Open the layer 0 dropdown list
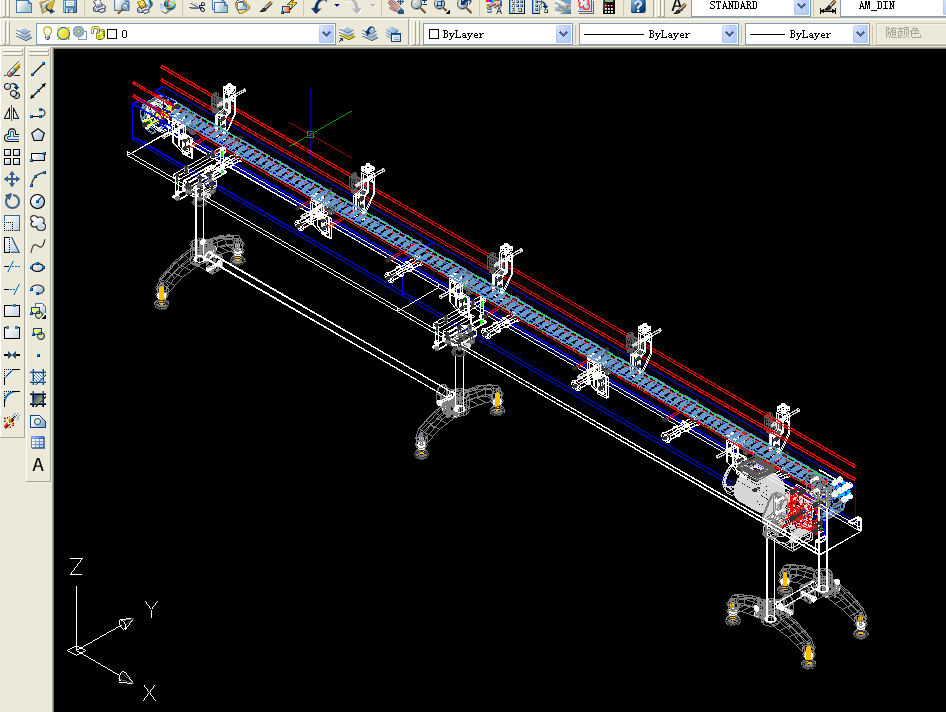This screenshot has width=946, height=712. 326,34
